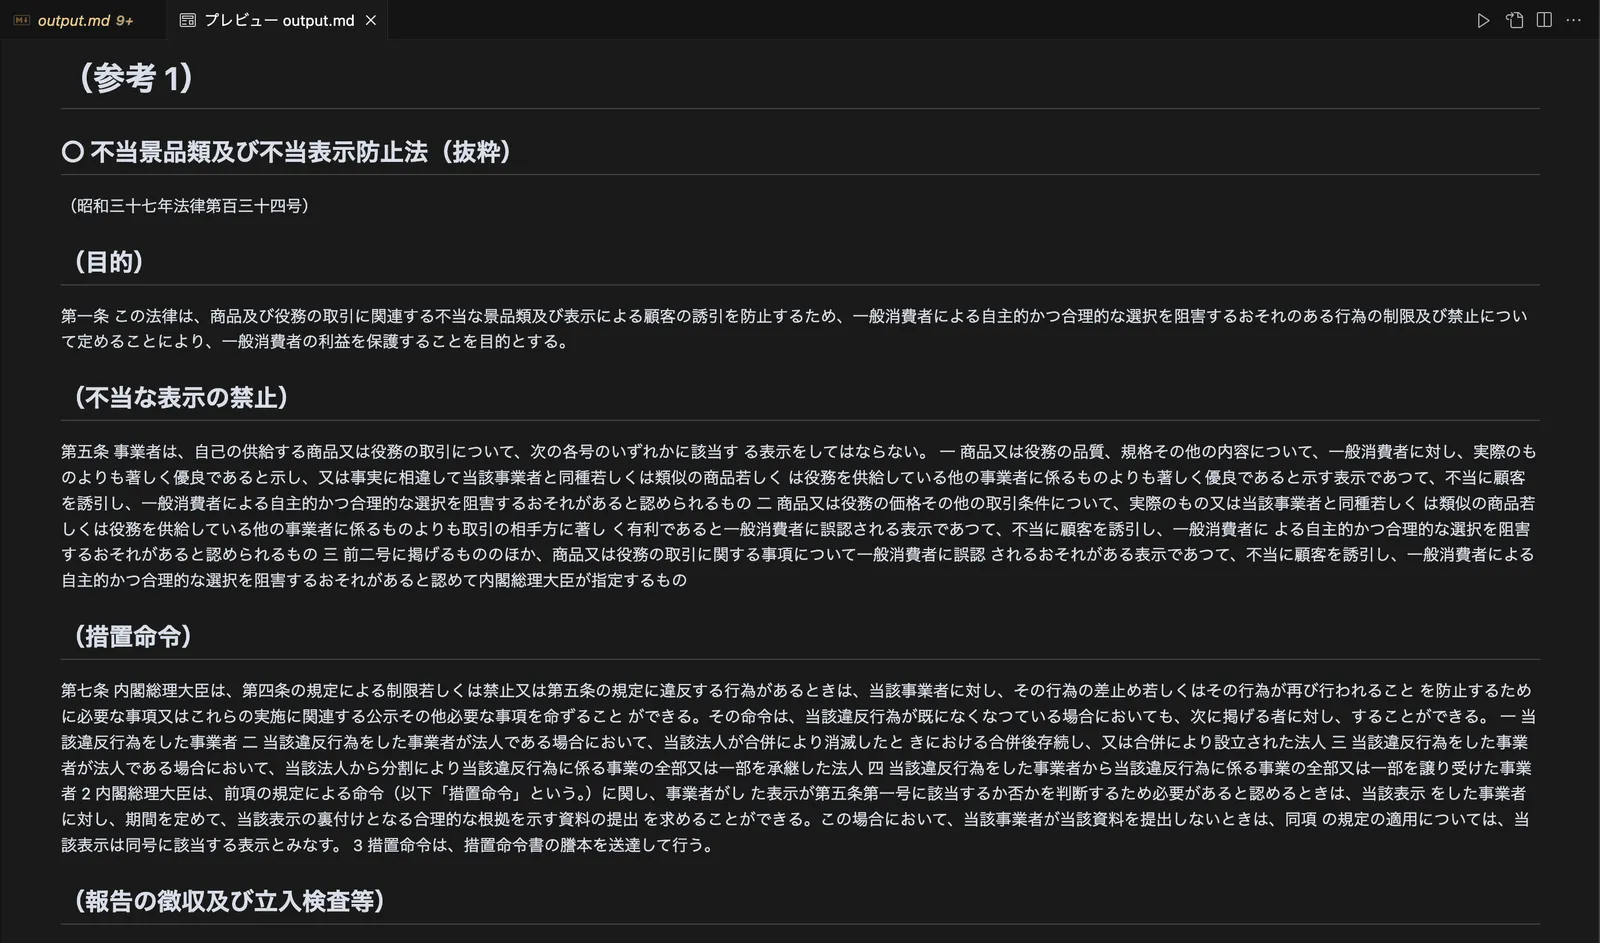Click the paragraph starting 第五条 事業者は
The image size is (1600, 943).
pos(798,515)
